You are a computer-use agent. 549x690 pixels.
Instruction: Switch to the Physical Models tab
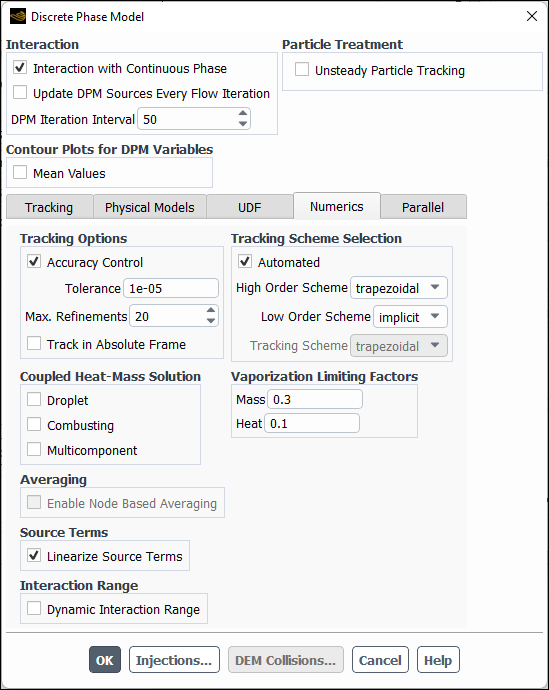tap(150, 207)
